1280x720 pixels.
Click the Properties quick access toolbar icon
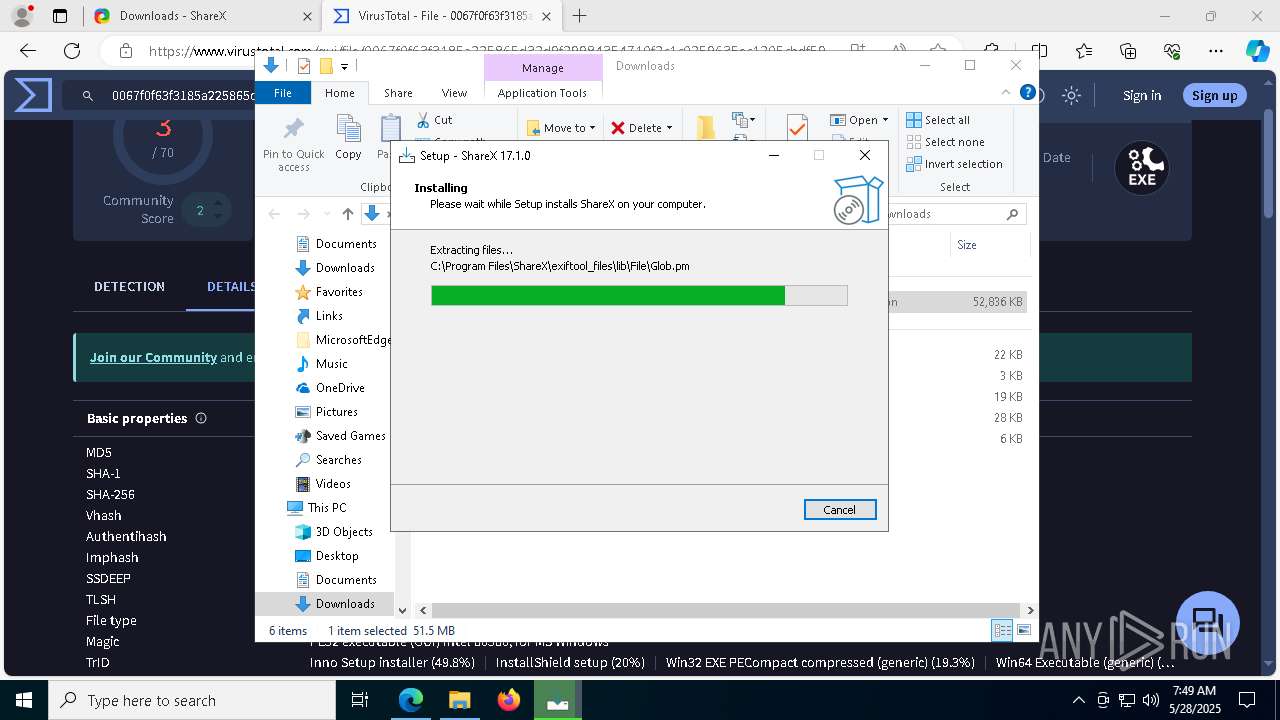click(x=304, y=66)
